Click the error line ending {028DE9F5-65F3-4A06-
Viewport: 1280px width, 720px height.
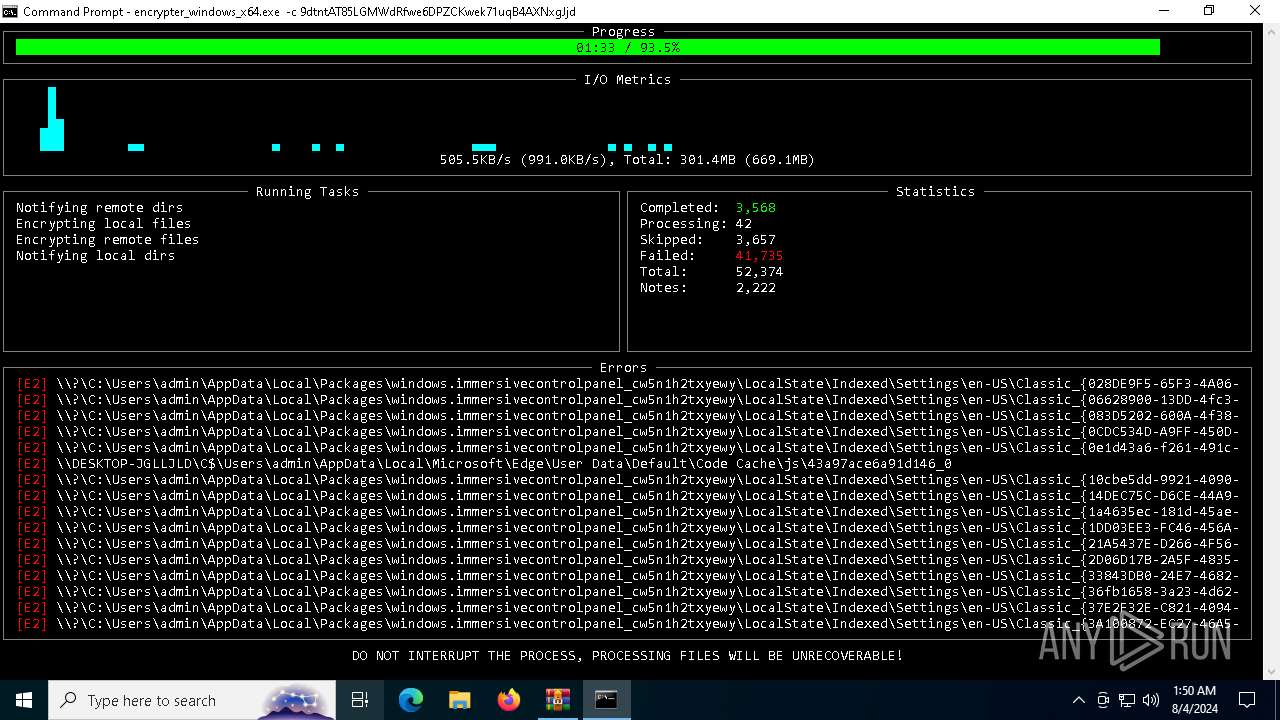click(x=628, y=384)
